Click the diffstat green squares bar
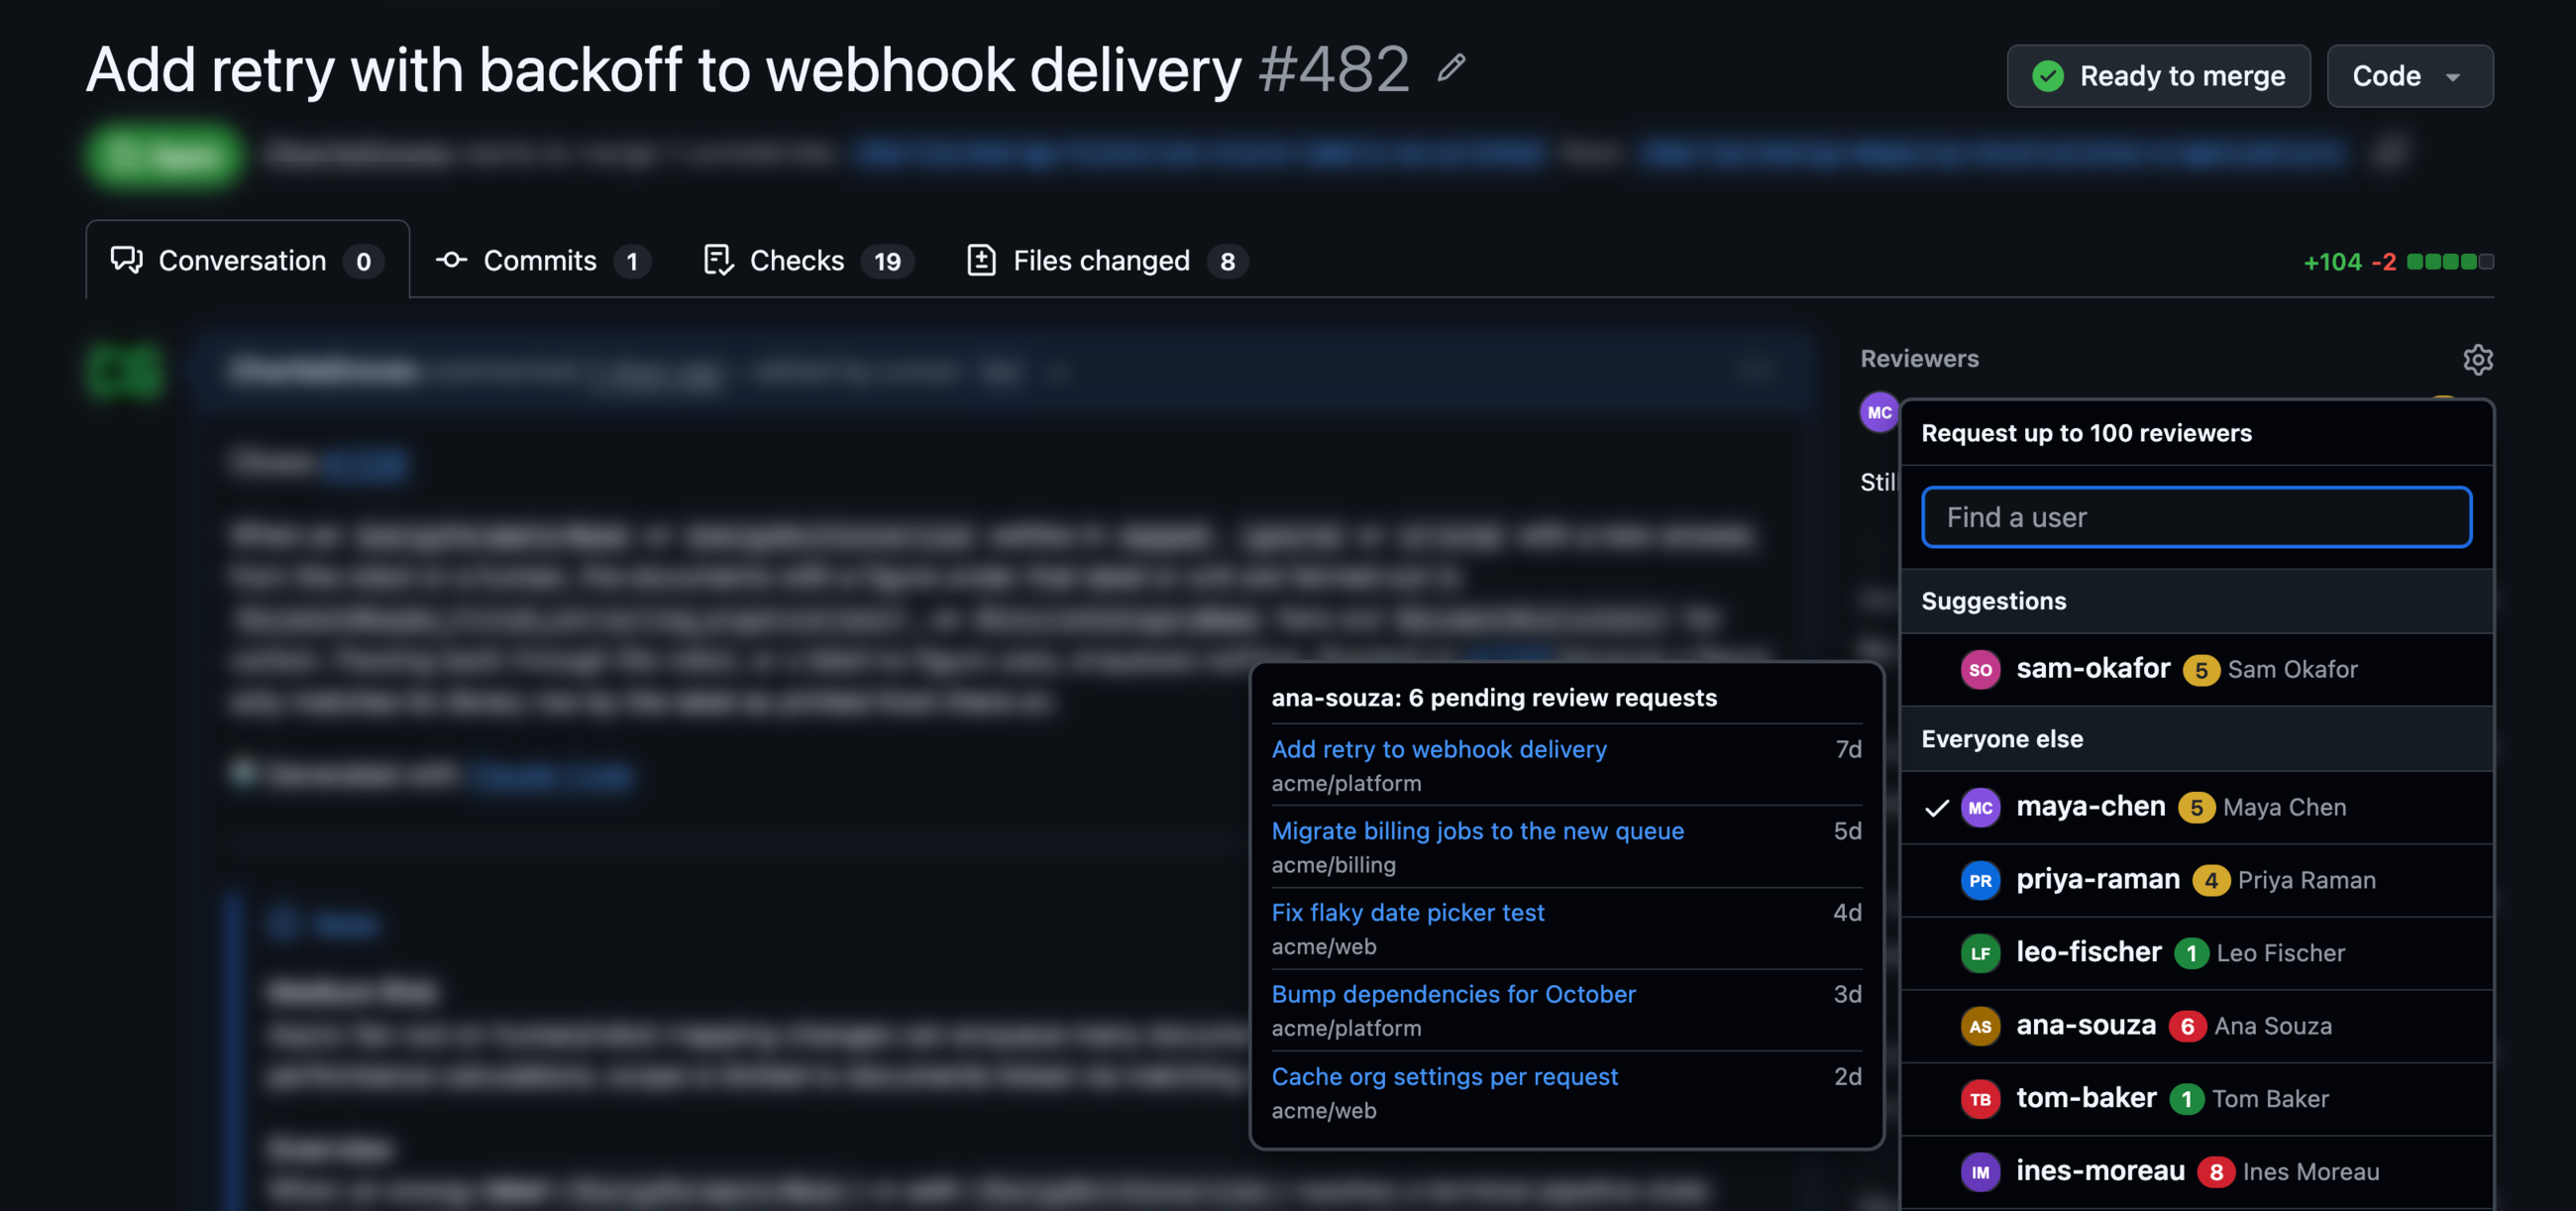 tap(2449, 261)
